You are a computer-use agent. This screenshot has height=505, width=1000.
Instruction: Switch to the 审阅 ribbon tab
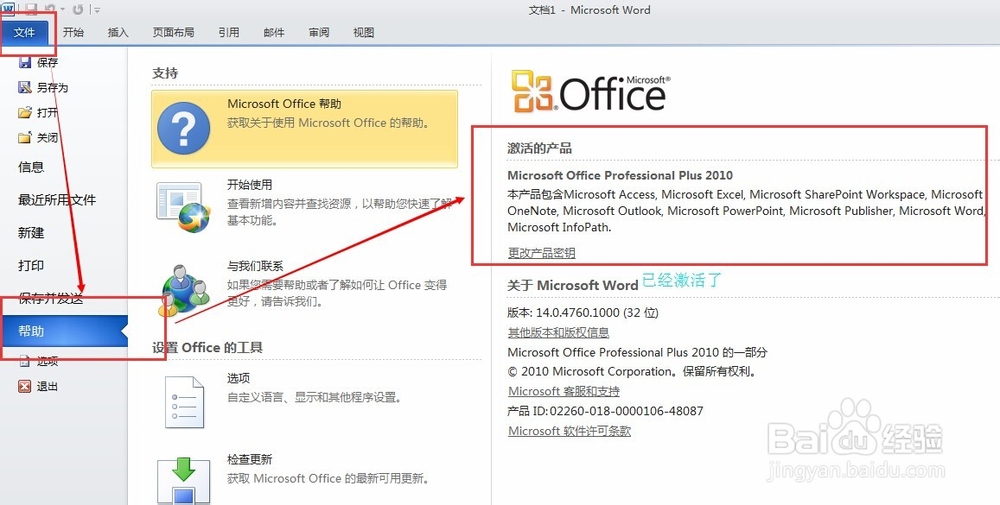click(319, 32)
